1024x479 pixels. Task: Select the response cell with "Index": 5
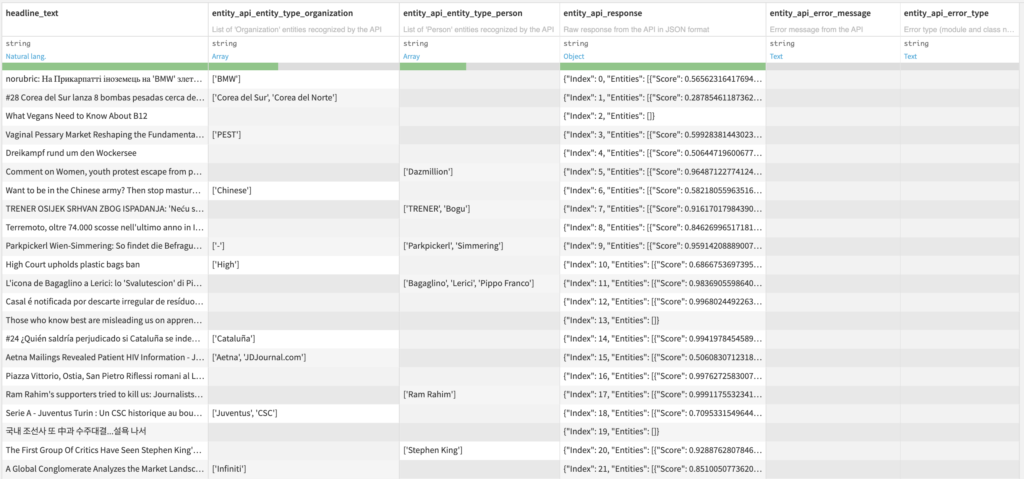pos(662,171)
